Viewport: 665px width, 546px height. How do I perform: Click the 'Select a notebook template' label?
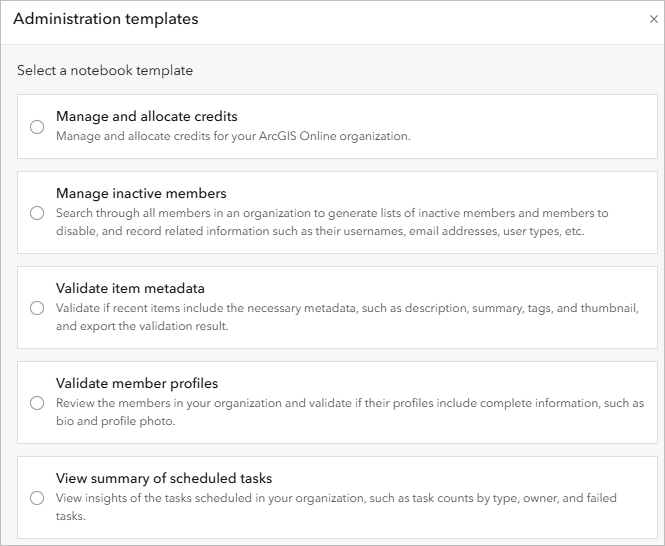coord(105,70)
